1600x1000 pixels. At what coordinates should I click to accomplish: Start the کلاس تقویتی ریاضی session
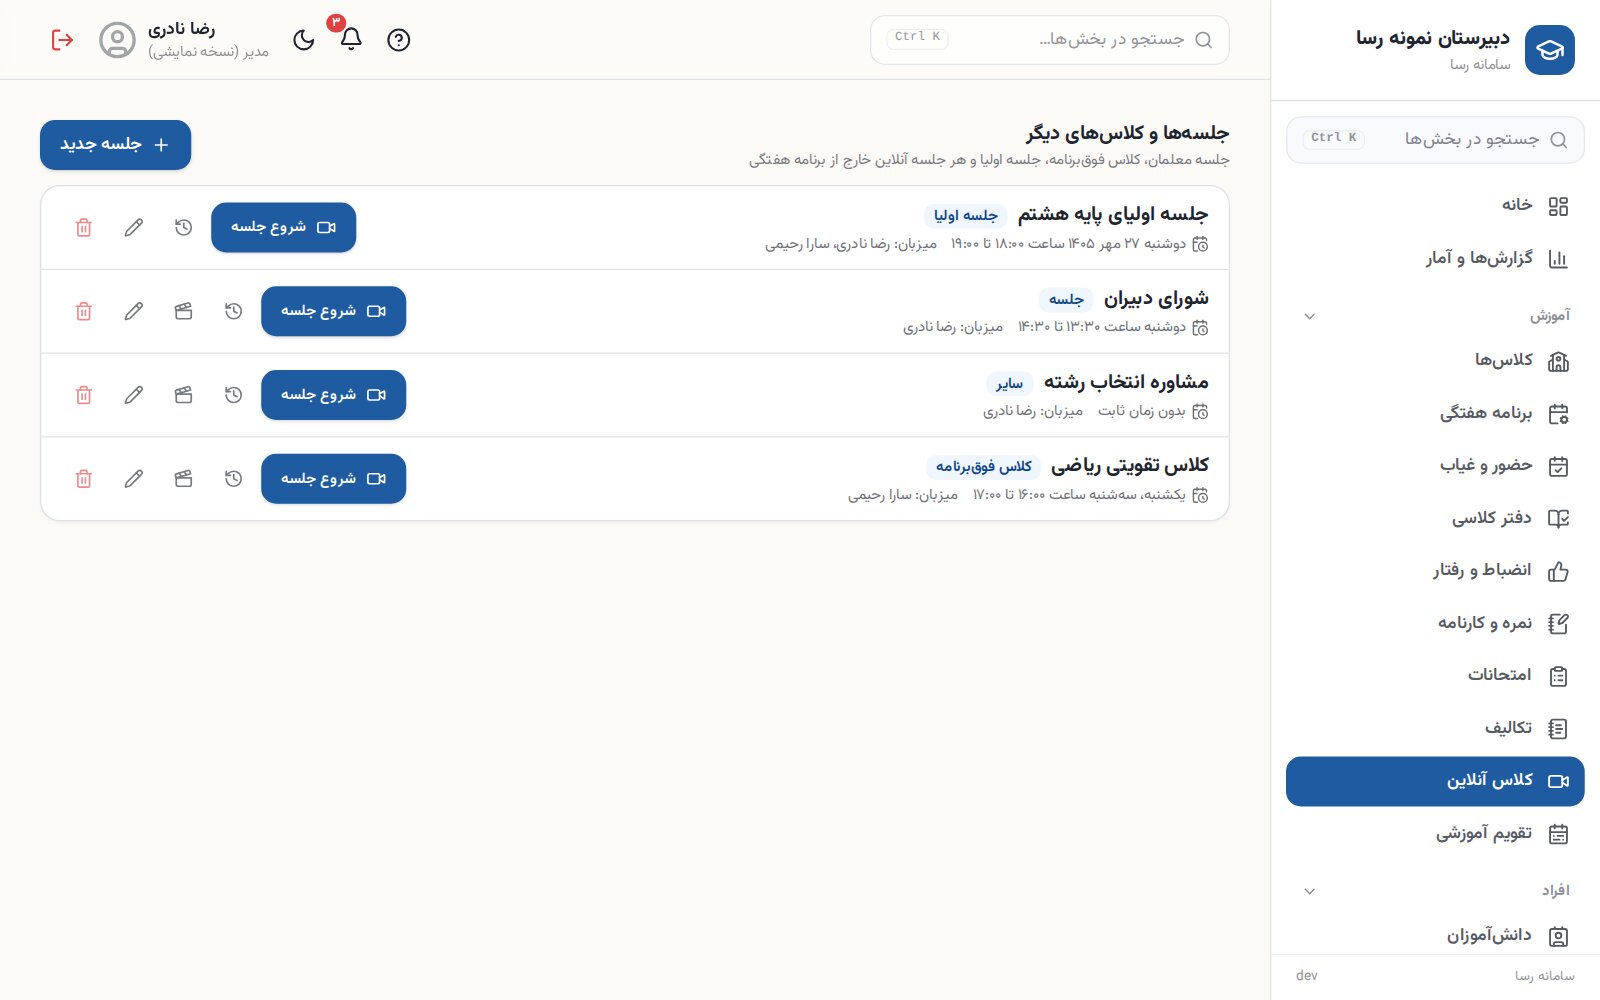point(333,479)
